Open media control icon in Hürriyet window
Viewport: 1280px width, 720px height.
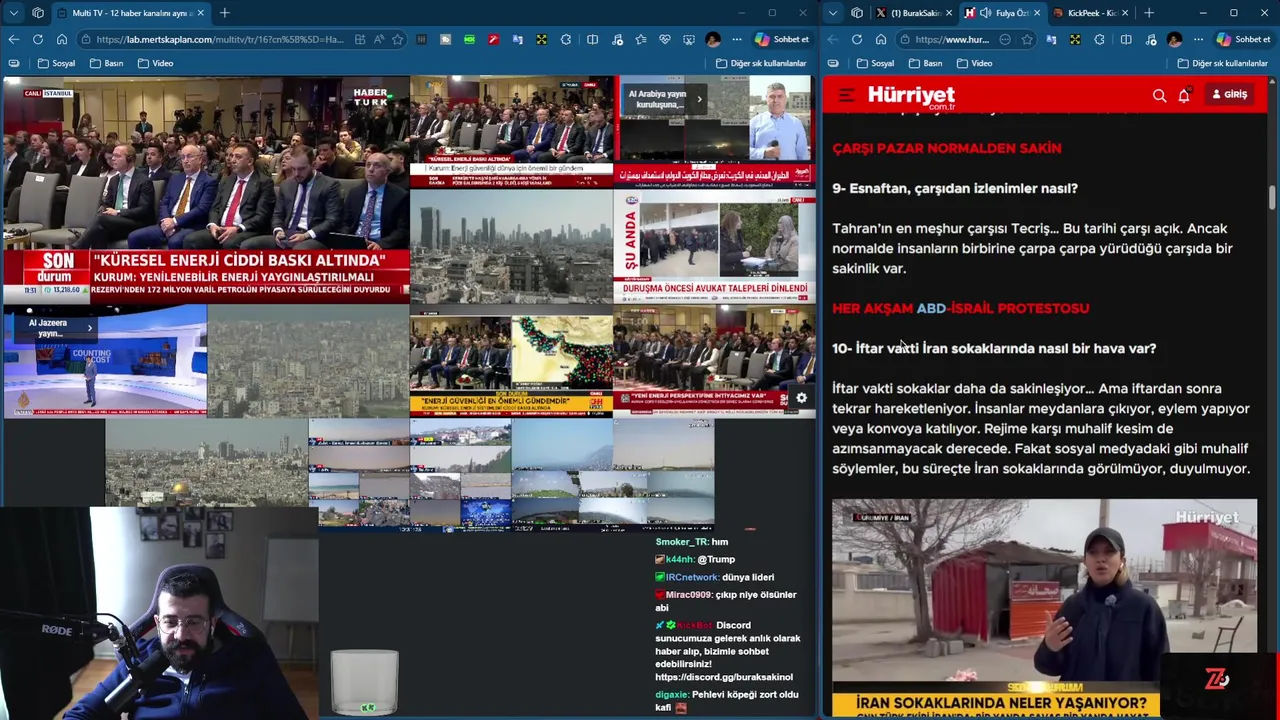(x=1150, y=39)
